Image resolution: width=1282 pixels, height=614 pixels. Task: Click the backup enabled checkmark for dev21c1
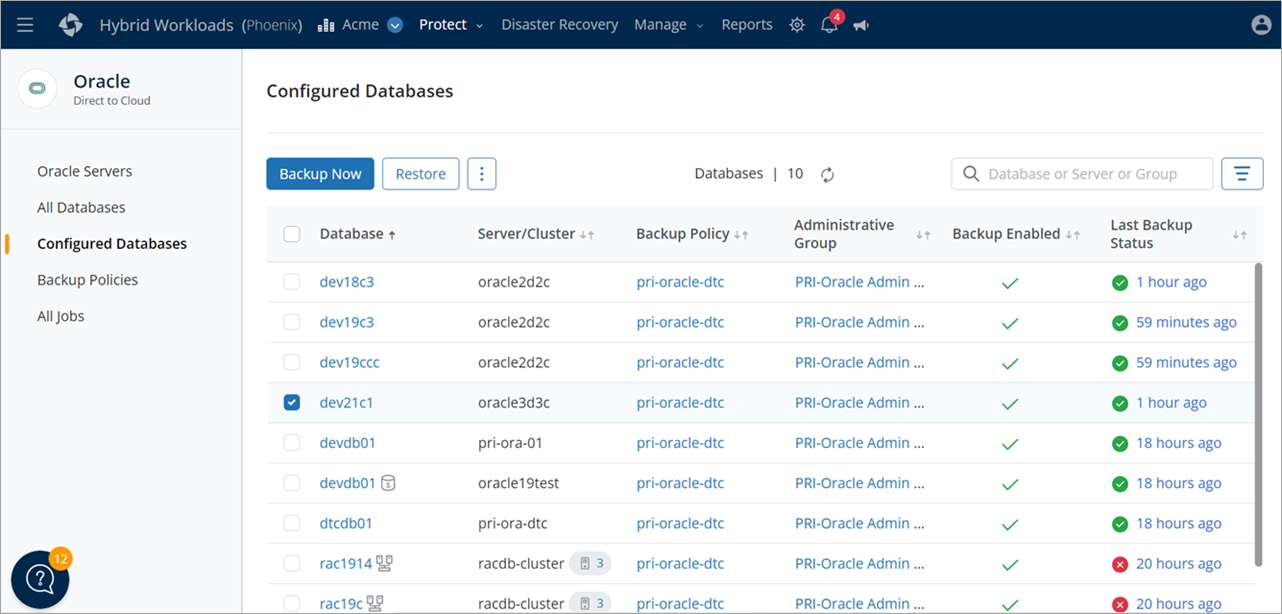[x=1010, y=403]
